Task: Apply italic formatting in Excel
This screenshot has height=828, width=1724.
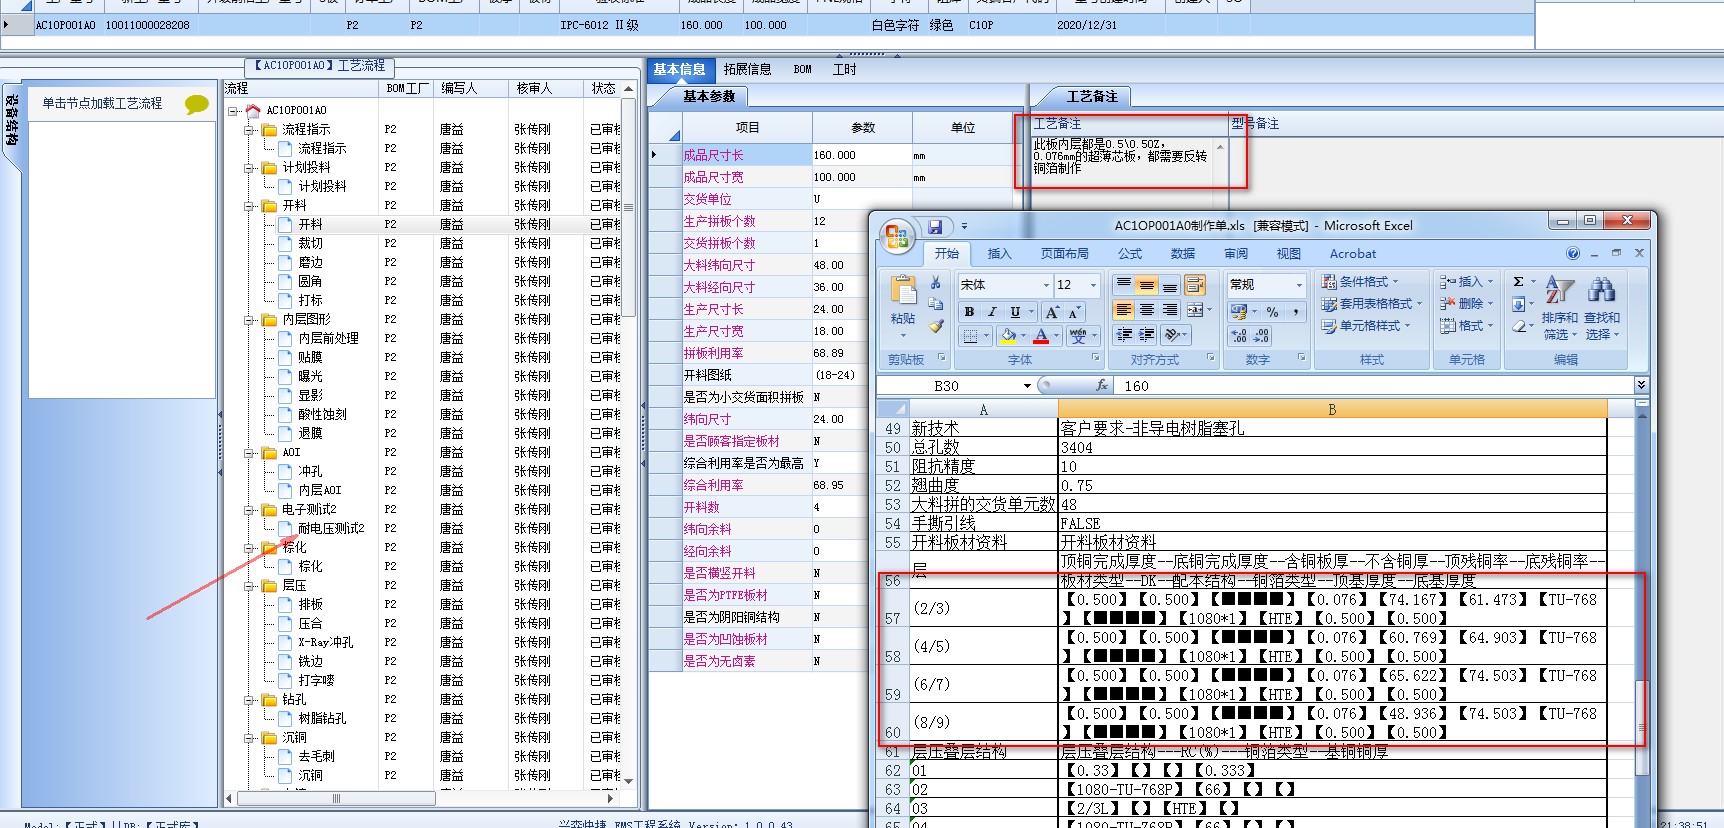Action: pos(992,312)
